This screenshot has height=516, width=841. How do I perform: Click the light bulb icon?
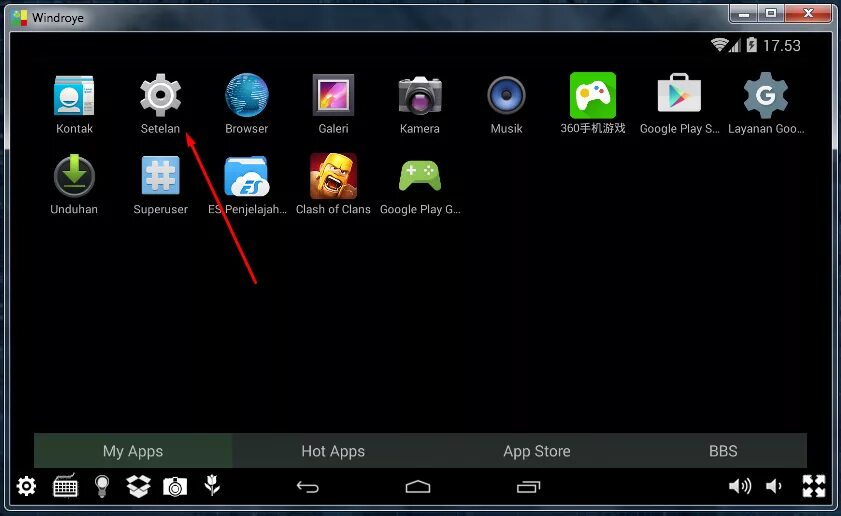tap(101, 486)
